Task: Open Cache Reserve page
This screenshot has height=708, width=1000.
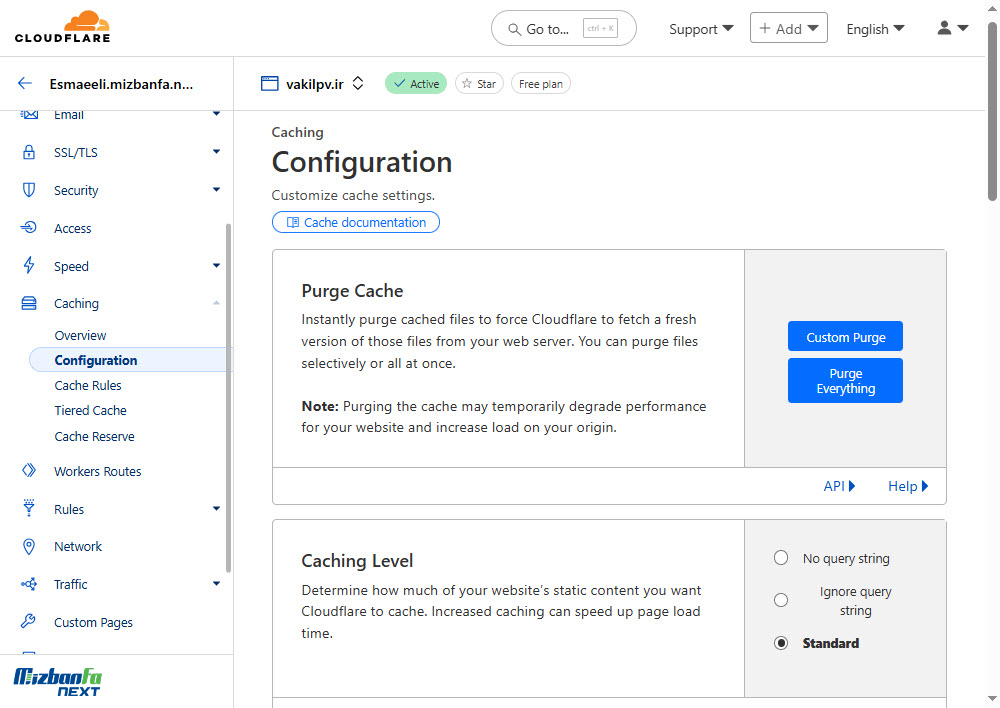Action: pyautogui.click(x=94, y=437)
